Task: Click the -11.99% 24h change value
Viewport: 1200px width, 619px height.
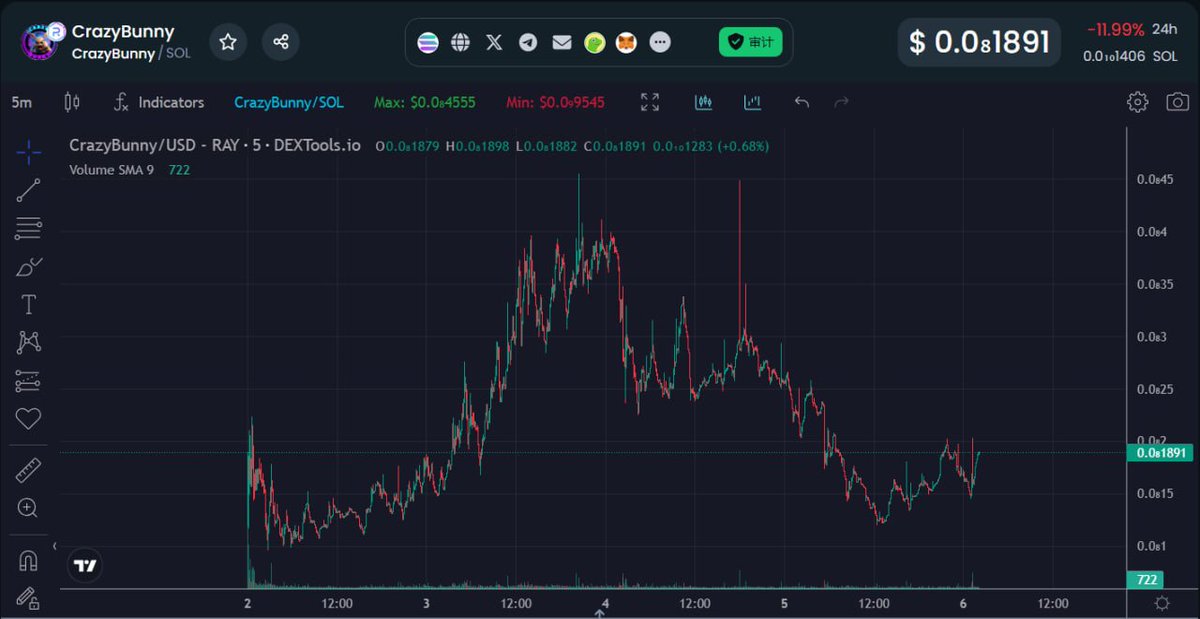Action: pos(1115,28)
